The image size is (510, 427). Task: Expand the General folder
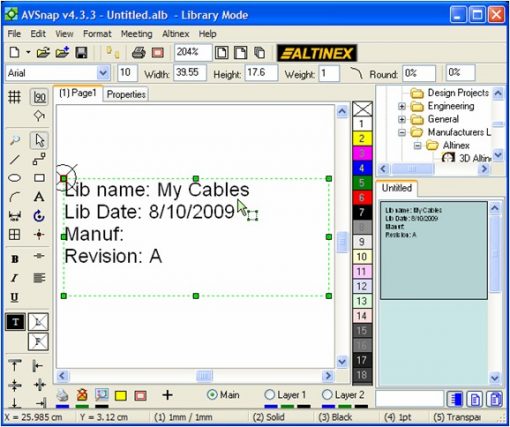coord(402,119)
